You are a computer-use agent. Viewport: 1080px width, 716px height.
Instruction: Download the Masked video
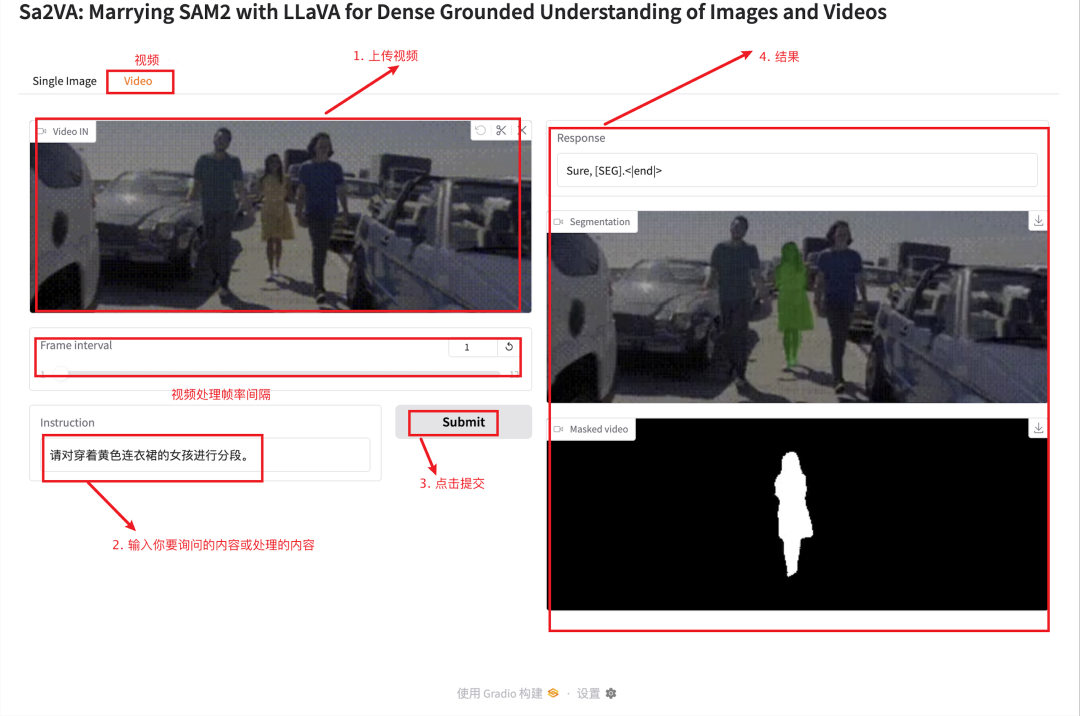1038,428
